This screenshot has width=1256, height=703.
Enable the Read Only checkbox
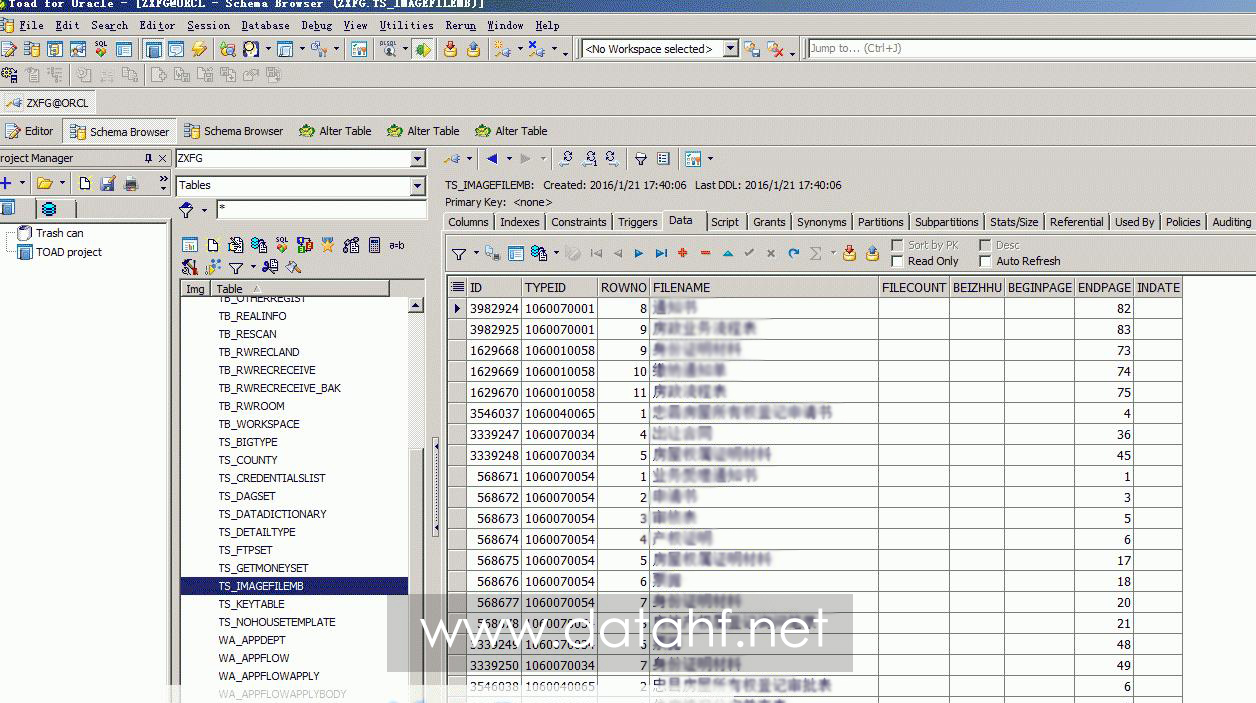tap(897, 261)
